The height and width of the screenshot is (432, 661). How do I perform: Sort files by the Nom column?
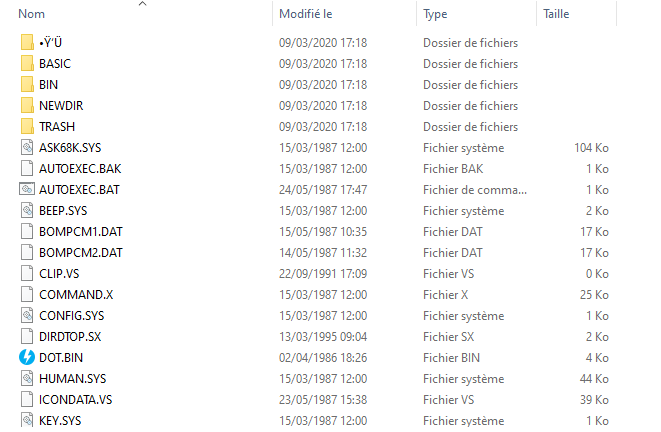[32, 14]
